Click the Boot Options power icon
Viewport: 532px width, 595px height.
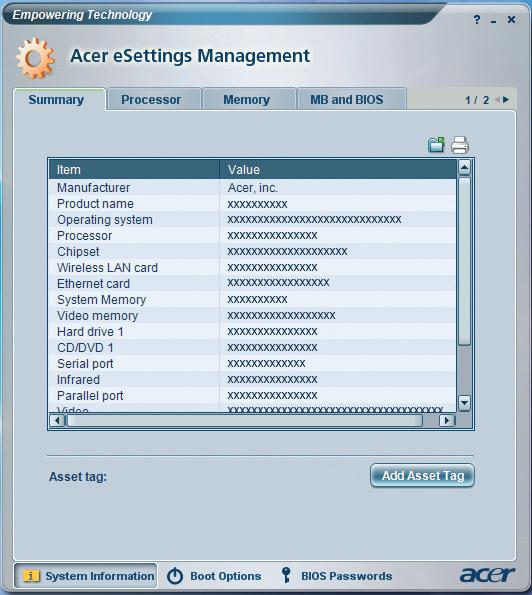coord(175,576)
